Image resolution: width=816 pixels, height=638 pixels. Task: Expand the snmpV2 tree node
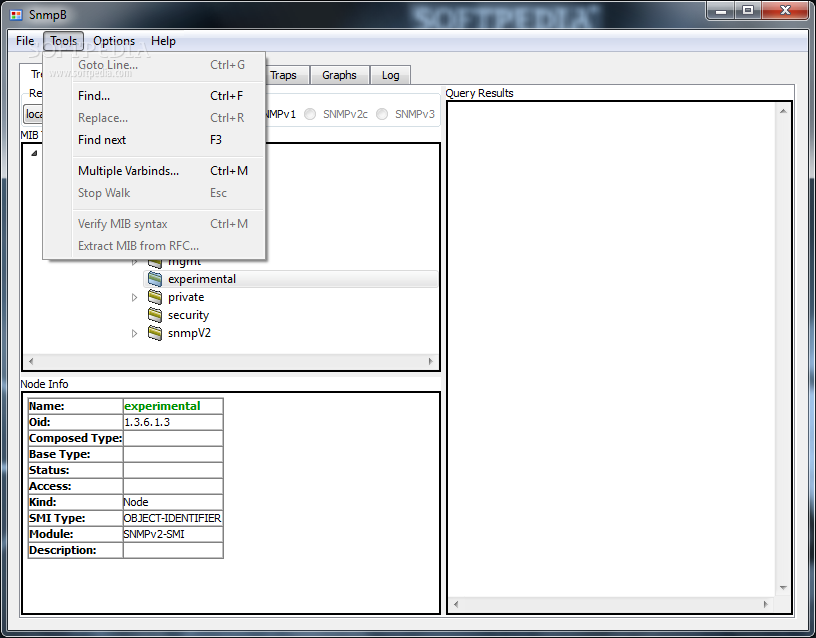(134, 333)
